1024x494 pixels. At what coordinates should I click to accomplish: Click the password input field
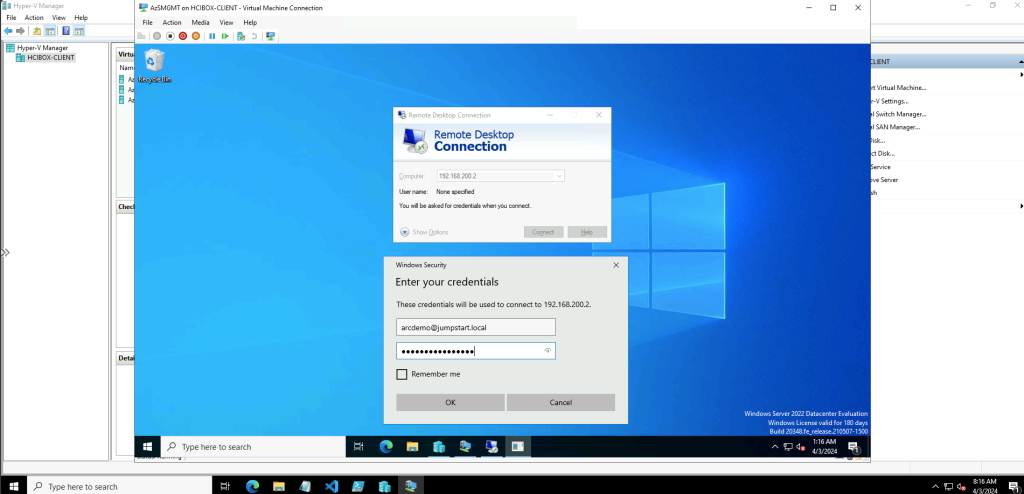tap(476, 351)
